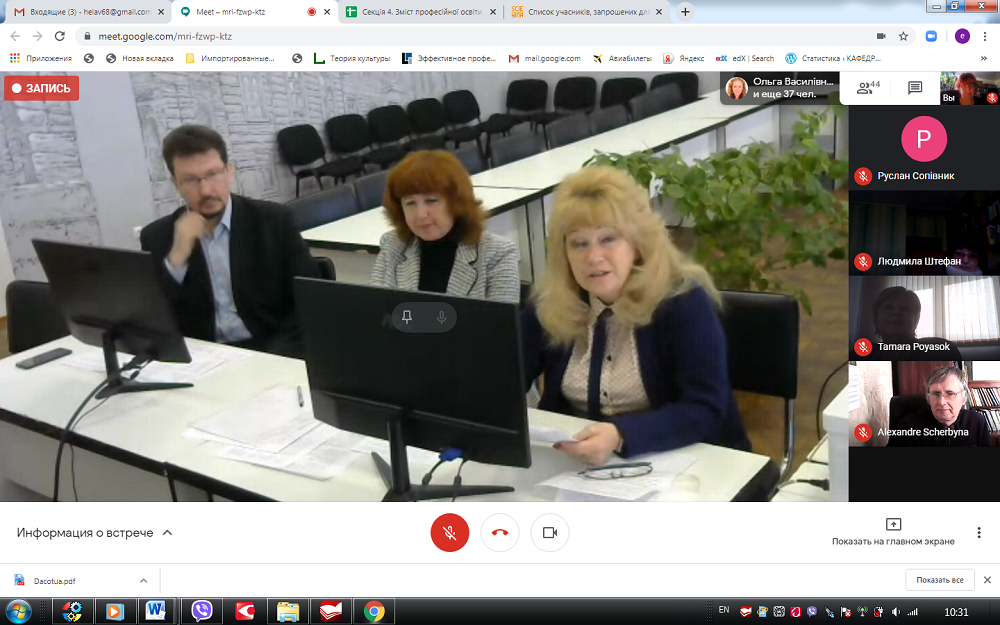
Task: Open the participants list icon
Action: (x=867, y=88)
